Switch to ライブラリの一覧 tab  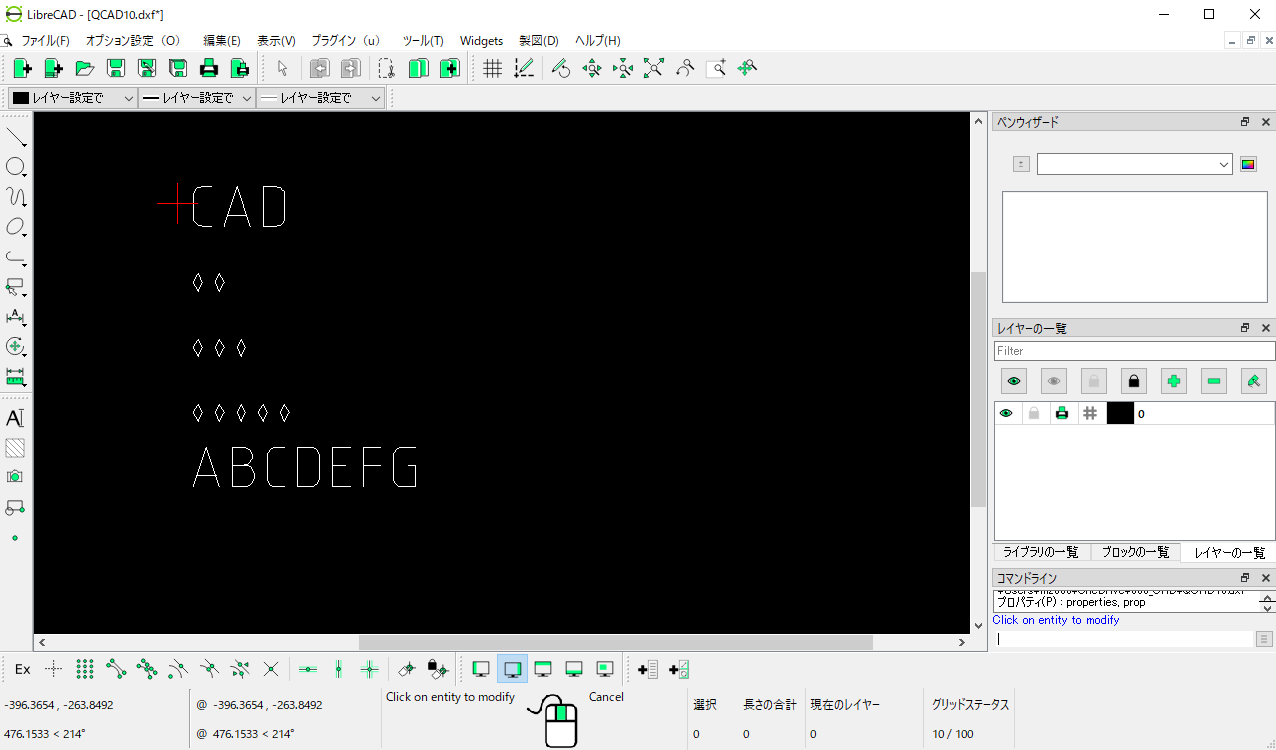(1040, 552)
